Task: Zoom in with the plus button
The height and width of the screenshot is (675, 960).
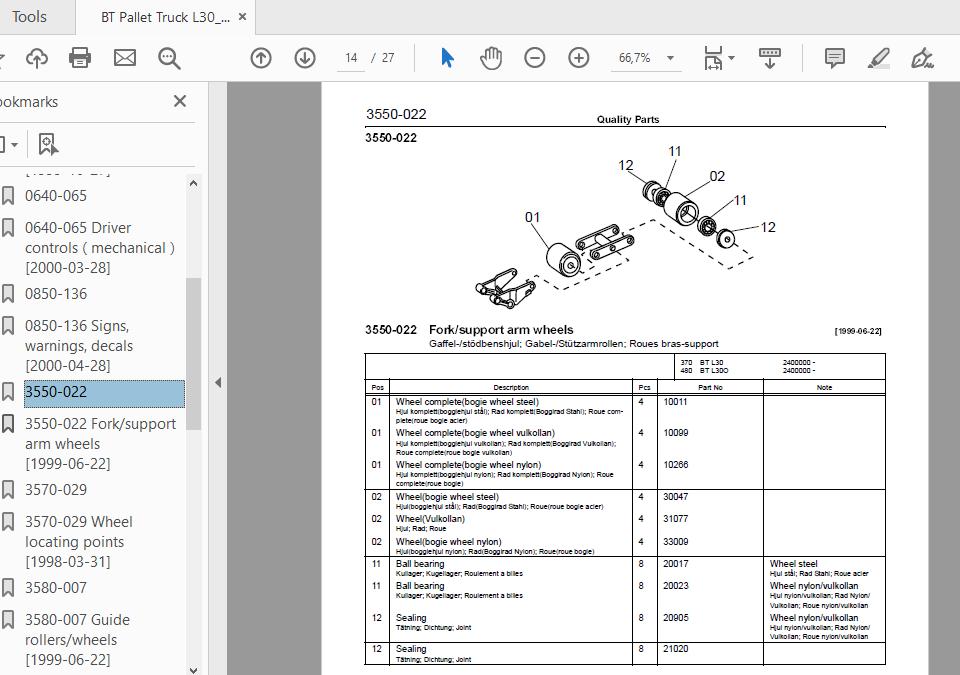Action: coord(579,58)
